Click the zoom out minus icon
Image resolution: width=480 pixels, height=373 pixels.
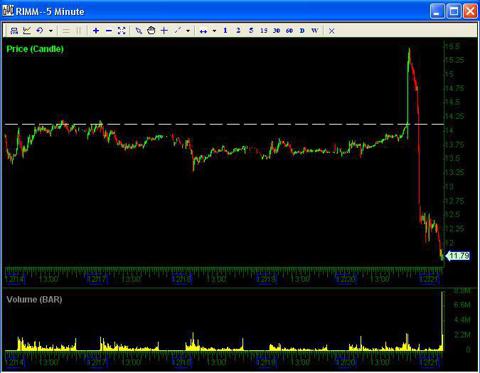[109, 31]
